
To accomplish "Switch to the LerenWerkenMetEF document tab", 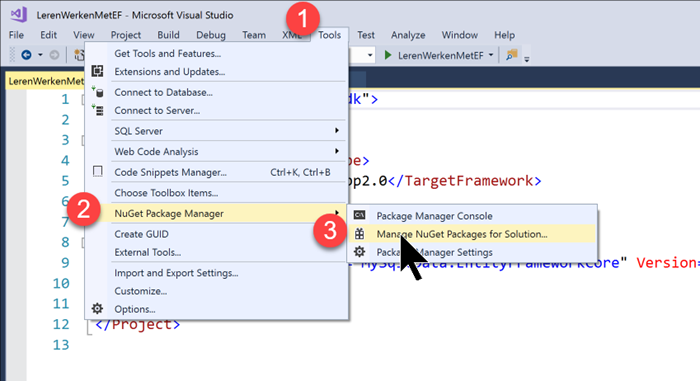I will click(x=46, y=81).
